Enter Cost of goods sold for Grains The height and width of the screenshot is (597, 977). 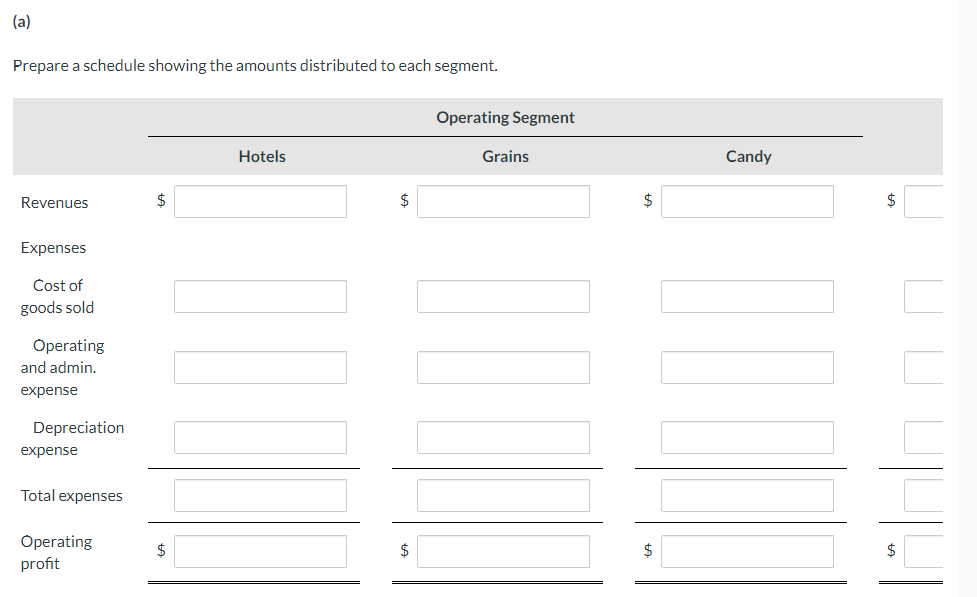[x=503, y=296]
